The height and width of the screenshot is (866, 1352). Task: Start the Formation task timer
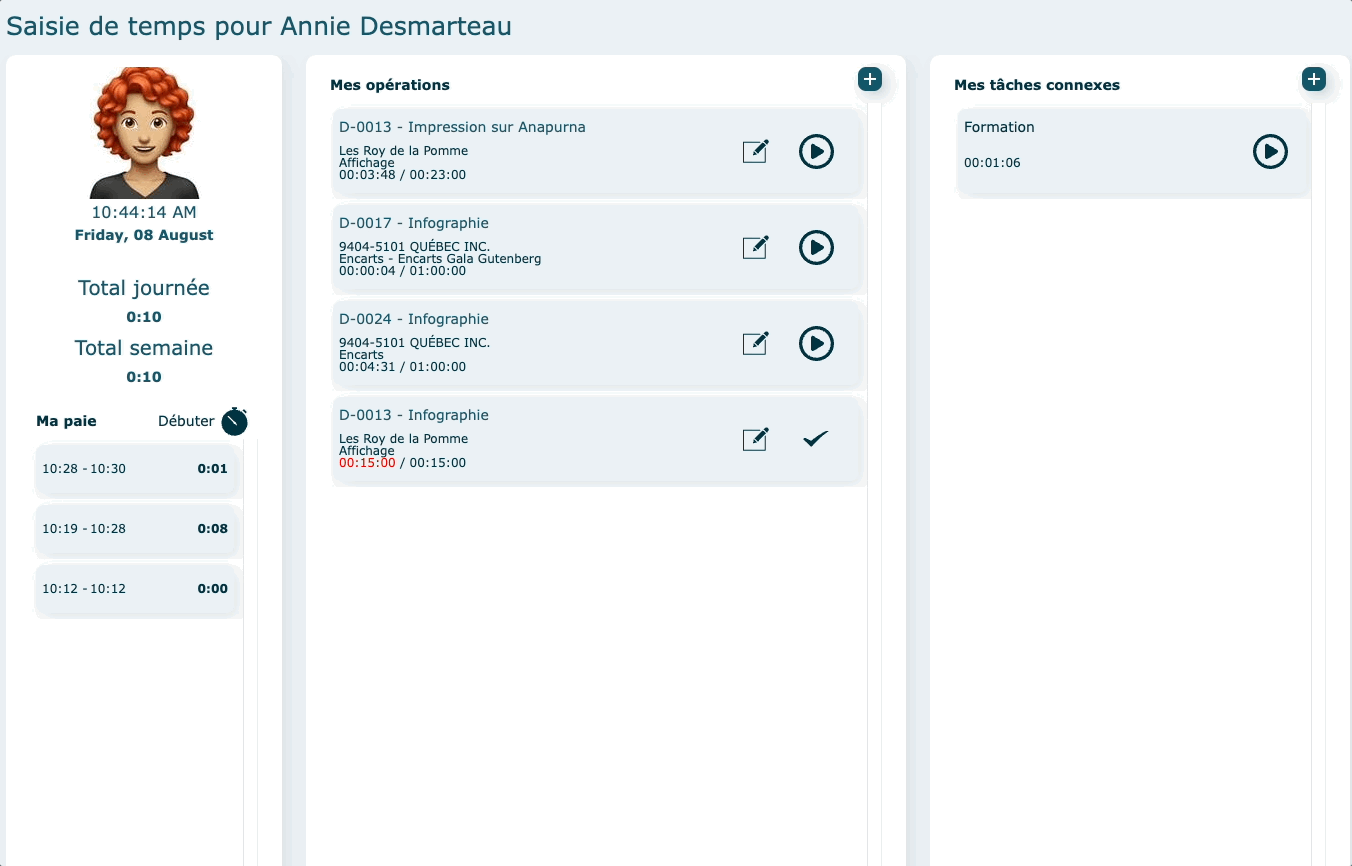[1270, 152]
